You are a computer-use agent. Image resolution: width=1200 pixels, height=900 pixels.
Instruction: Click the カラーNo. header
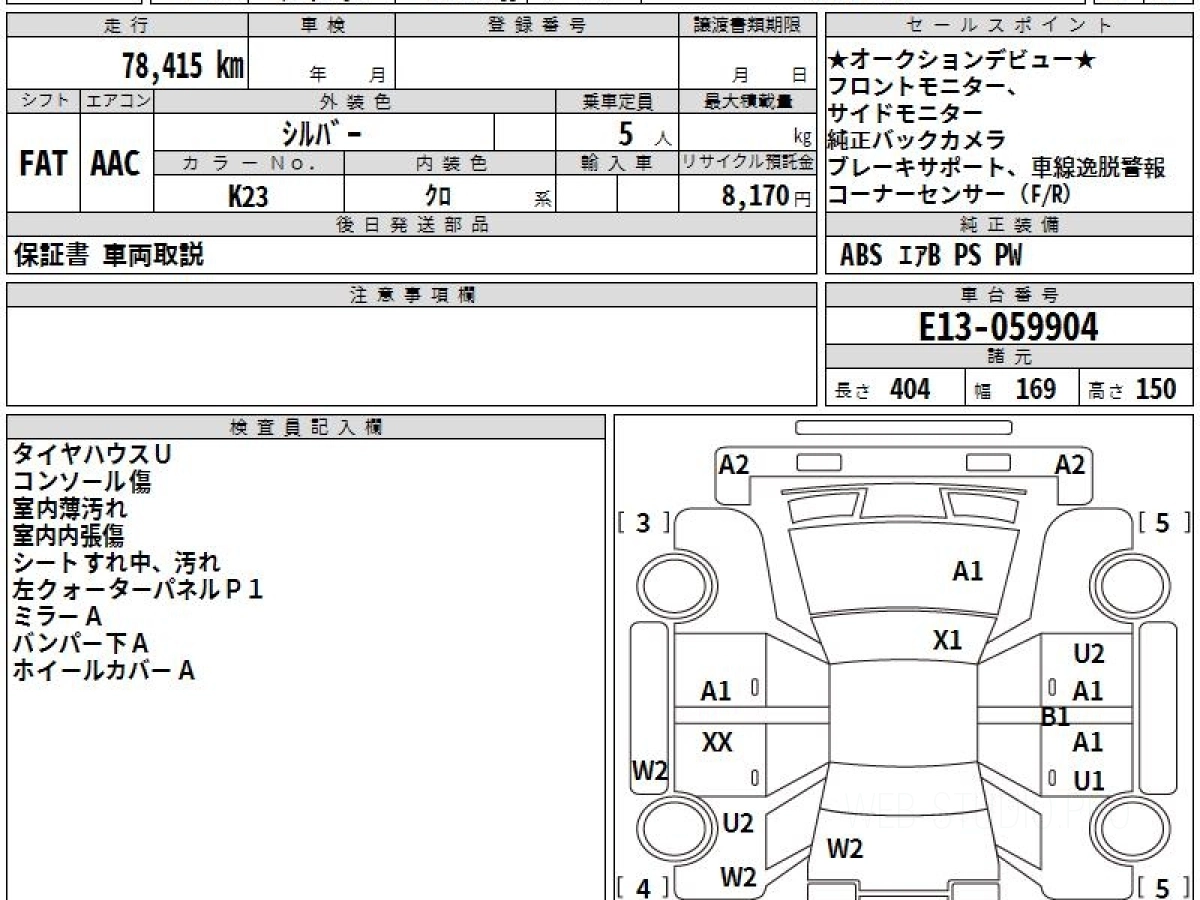[x=249, y=163]
